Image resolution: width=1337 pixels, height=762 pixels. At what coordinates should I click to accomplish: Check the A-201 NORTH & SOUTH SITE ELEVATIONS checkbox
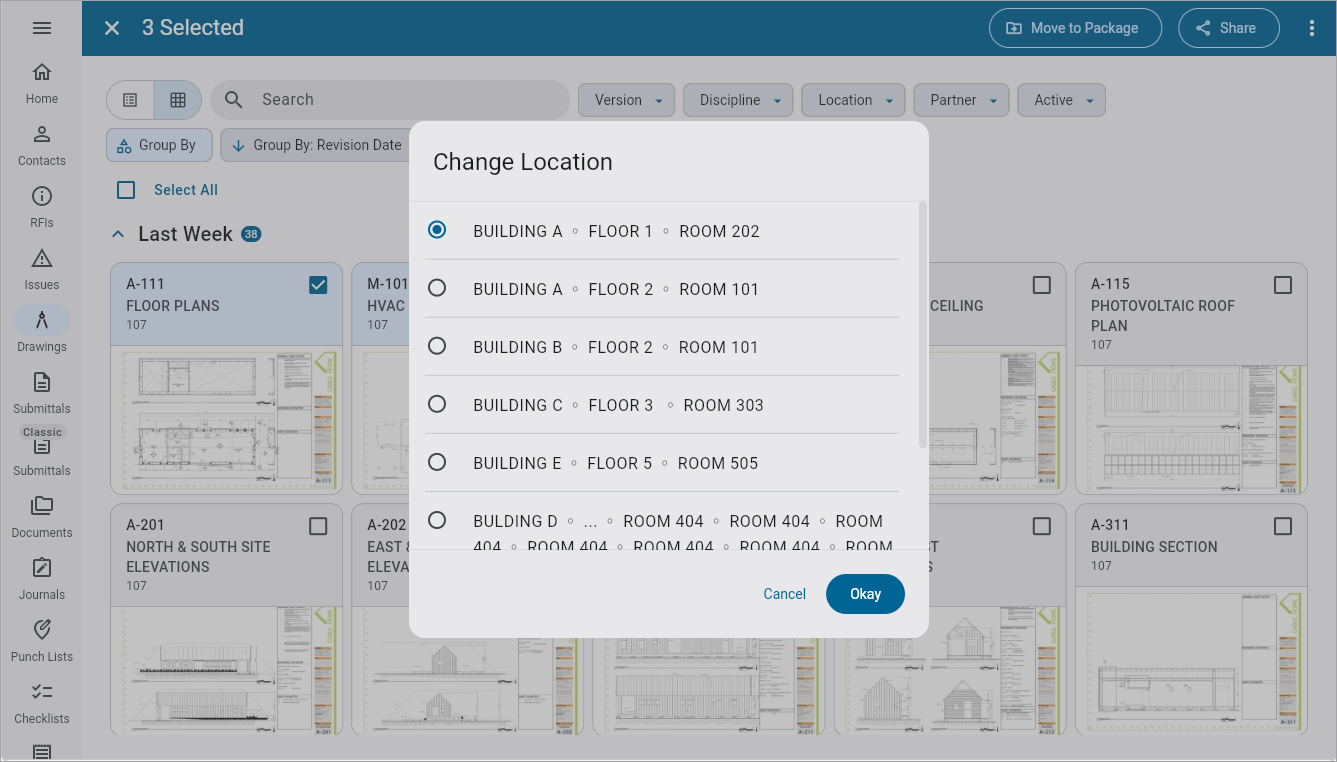point(318,526)
